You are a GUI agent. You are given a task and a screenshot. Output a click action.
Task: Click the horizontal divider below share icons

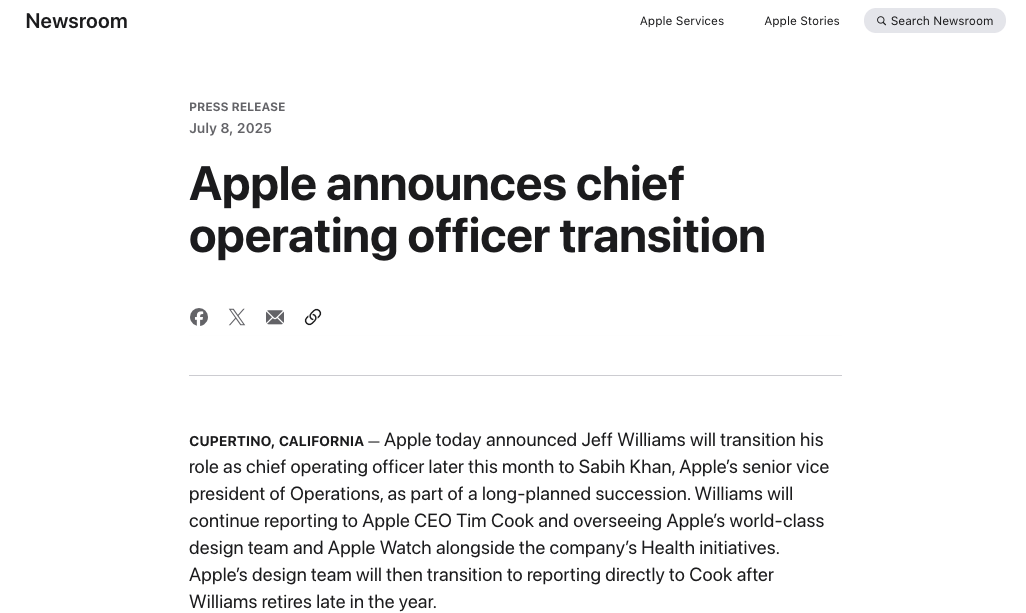[x=515, y=376]
